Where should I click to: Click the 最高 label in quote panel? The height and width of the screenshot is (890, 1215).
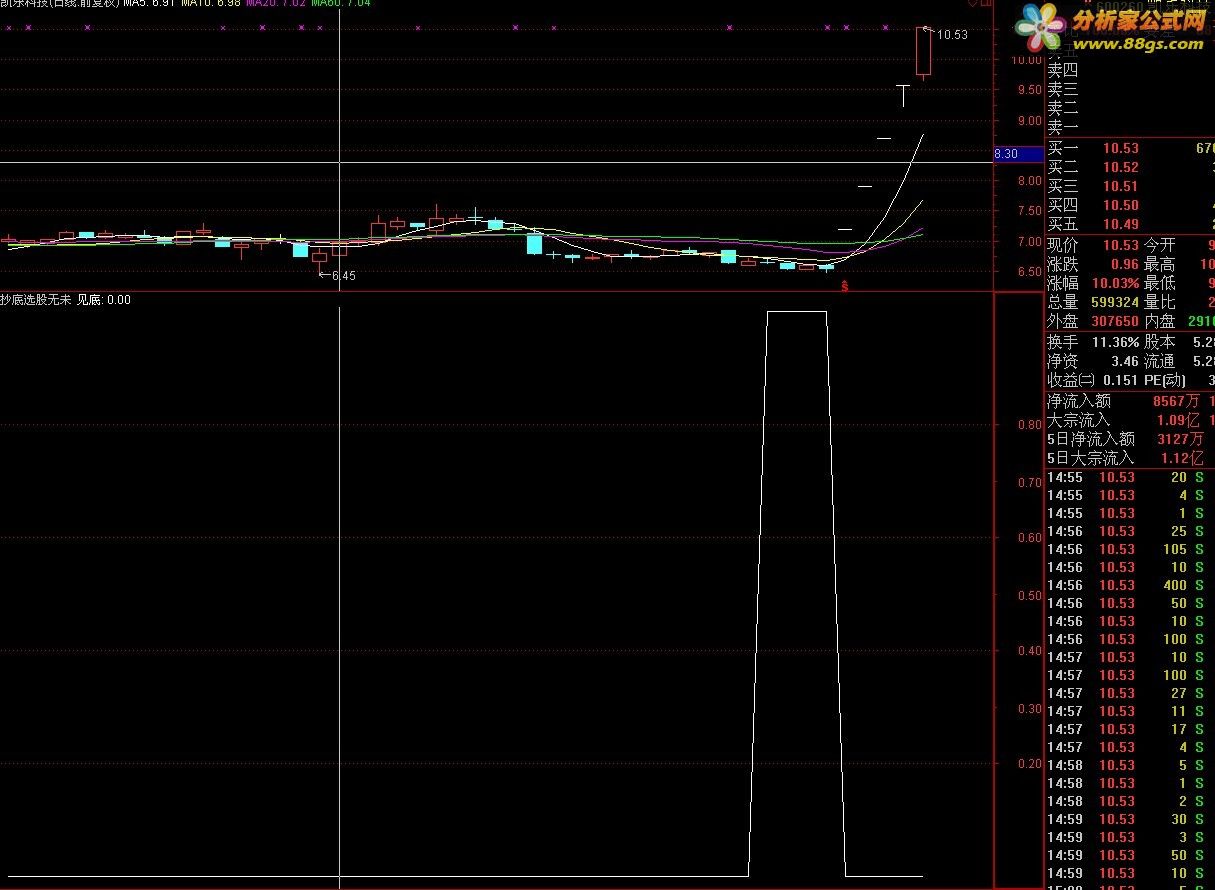point(1160,264)
